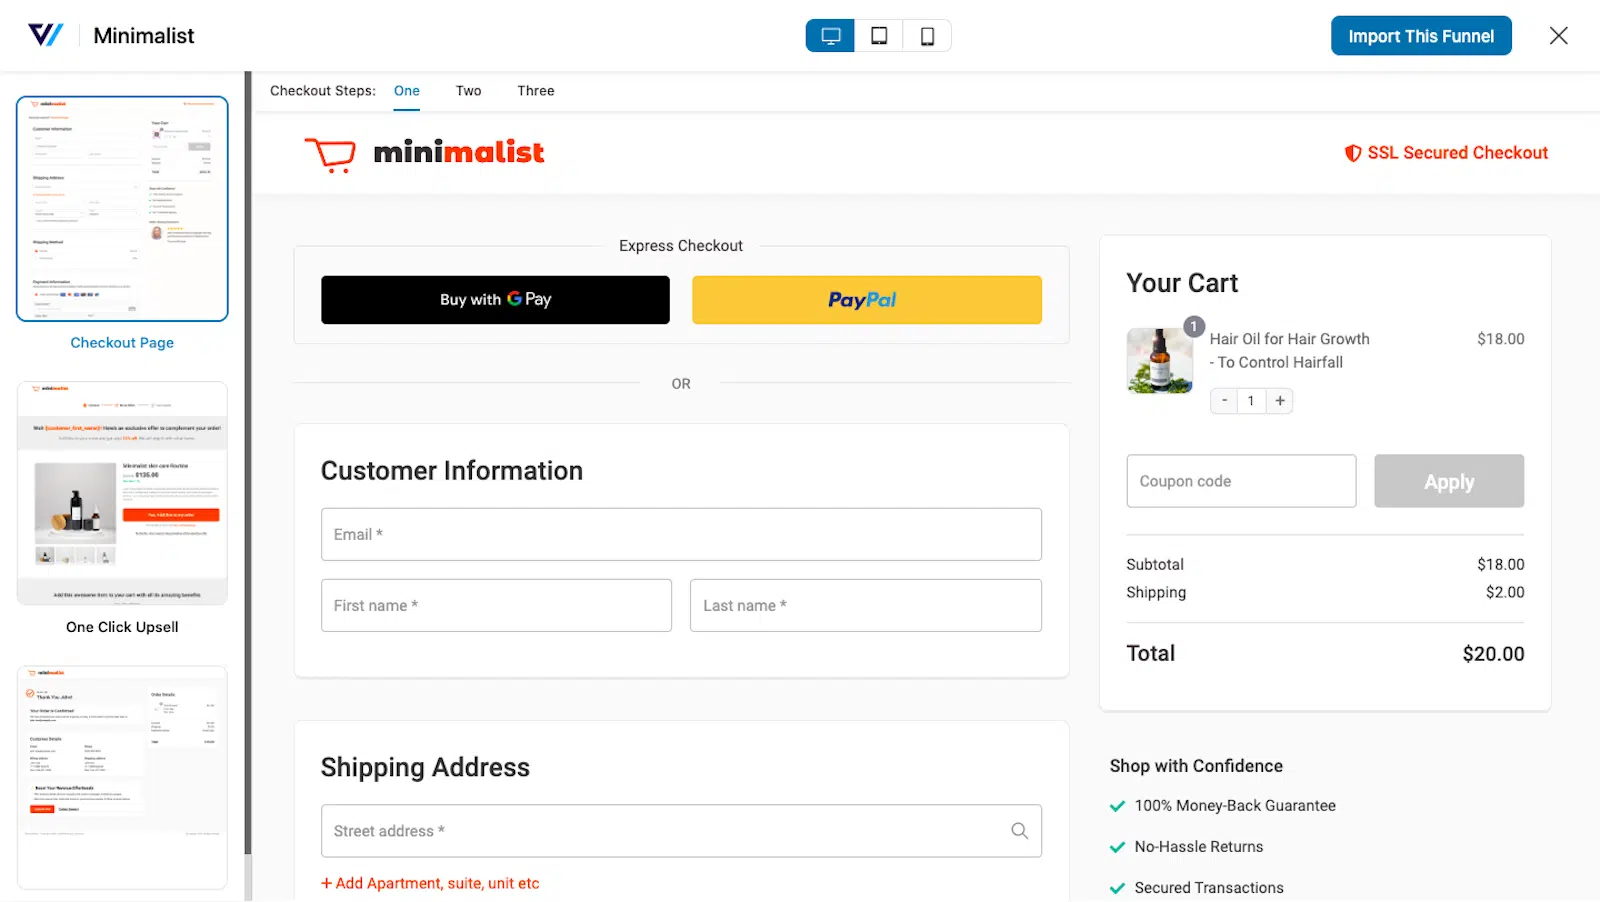Open the thank-you page thumbnail
The width and height of the screenshot is (1600, 902).
pyautogui.click(x=122, y=777)
